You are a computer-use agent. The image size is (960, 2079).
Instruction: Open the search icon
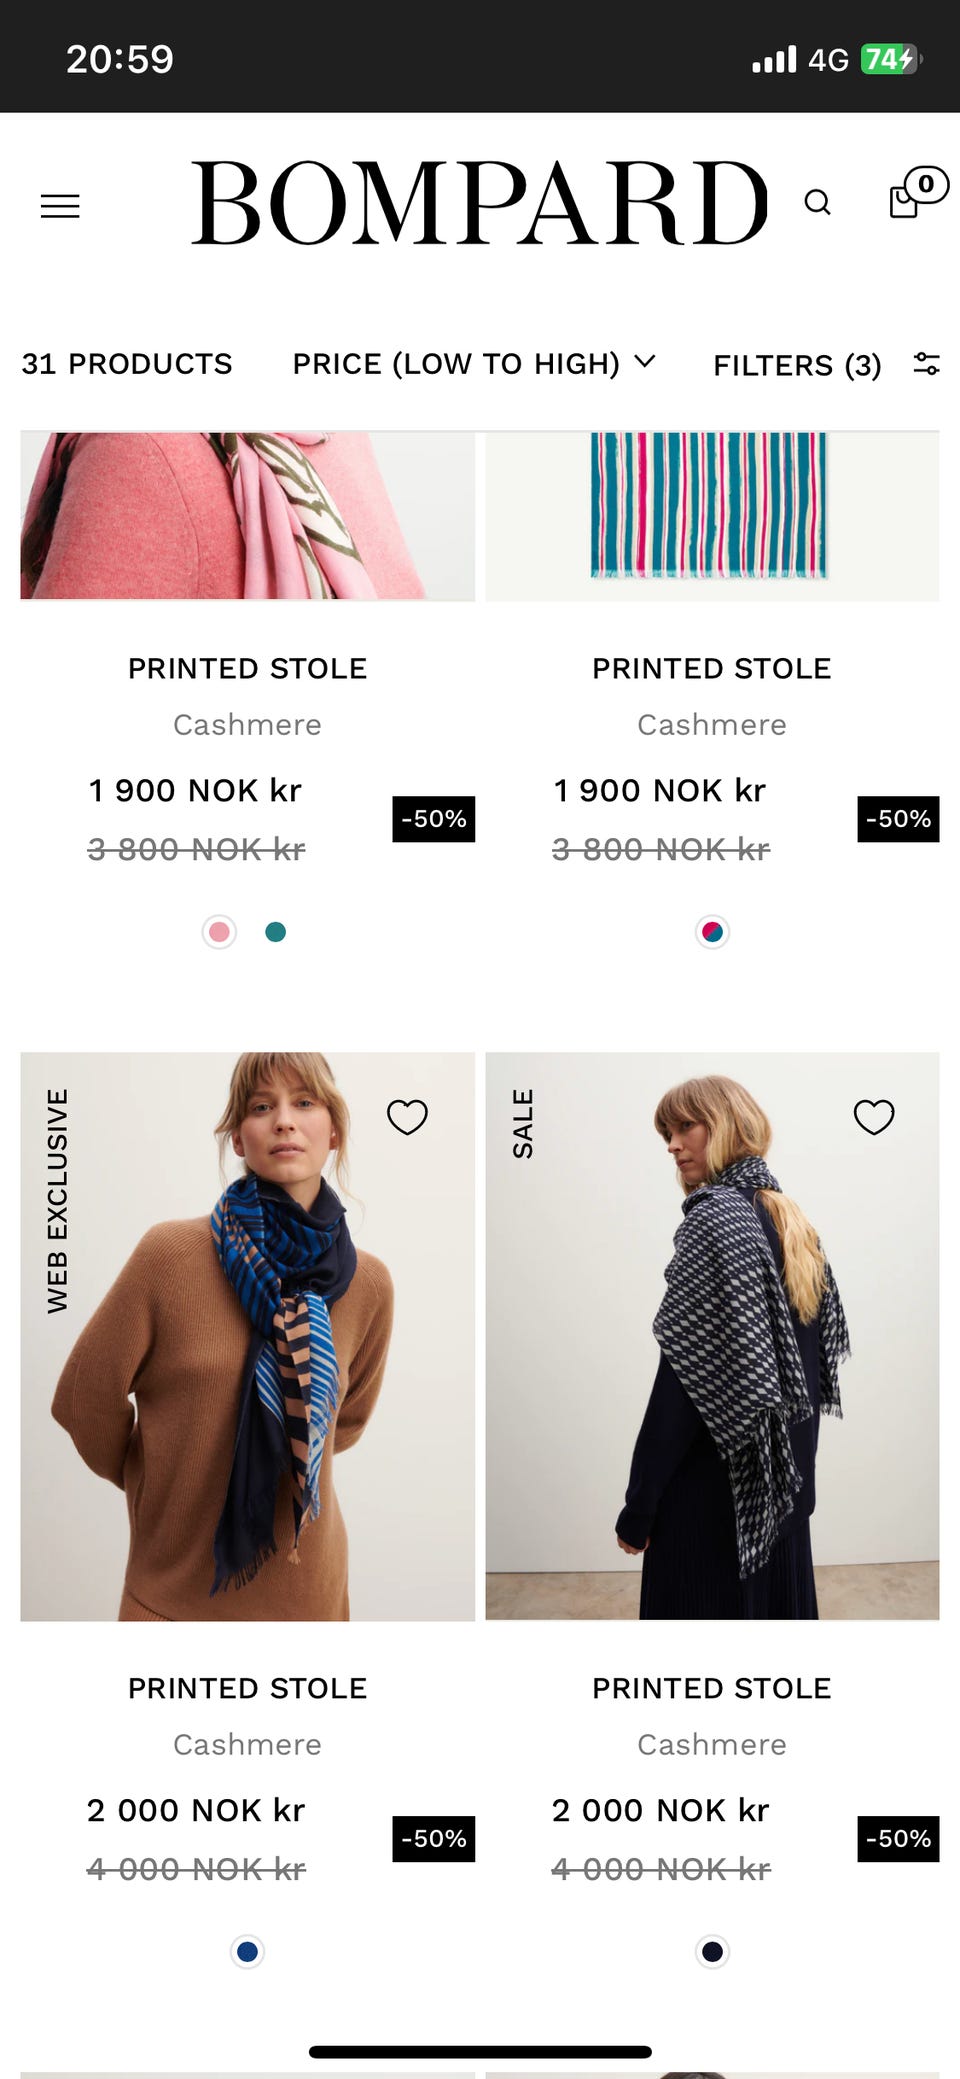tap(818, 203)
